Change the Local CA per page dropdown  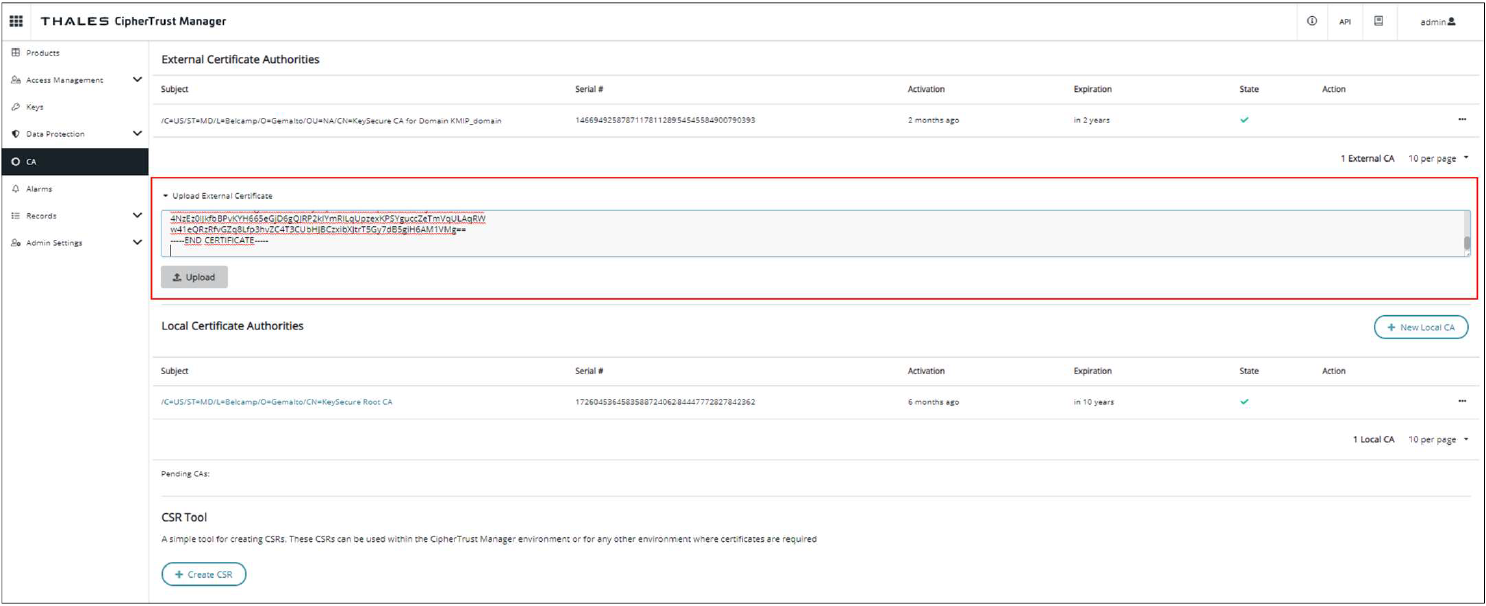1438,440
